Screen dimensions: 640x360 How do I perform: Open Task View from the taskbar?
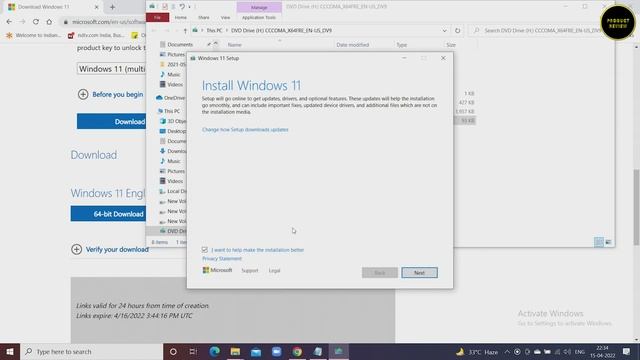193,351
